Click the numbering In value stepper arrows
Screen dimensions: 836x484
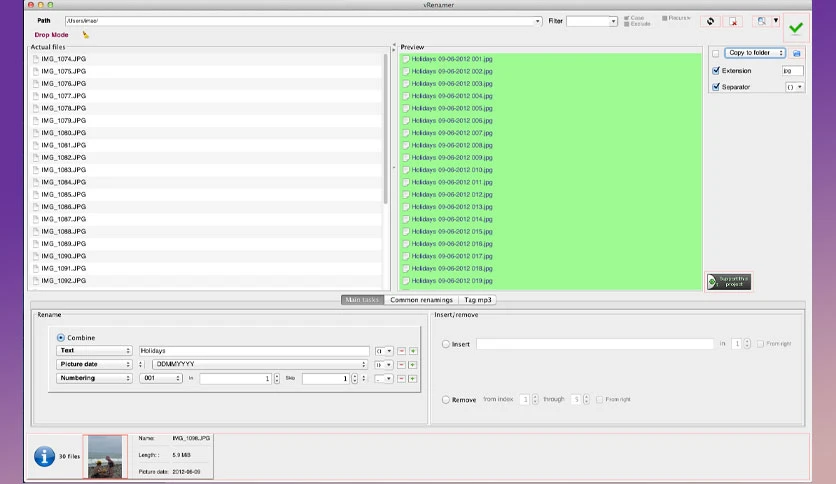pyautogui.click(x=277, y=378)
